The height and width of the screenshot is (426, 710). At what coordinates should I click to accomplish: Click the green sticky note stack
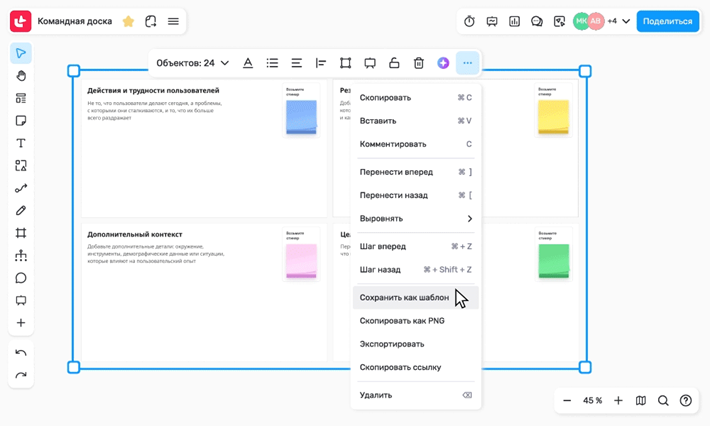pyautogui.click(x=553, y=261)
